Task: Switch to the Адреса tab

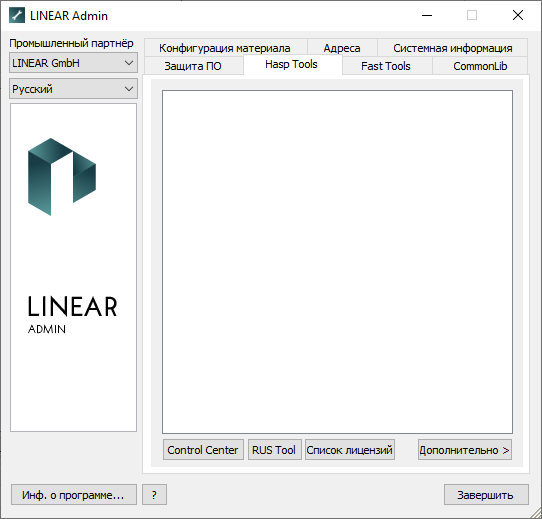Action: pos(342,48)
